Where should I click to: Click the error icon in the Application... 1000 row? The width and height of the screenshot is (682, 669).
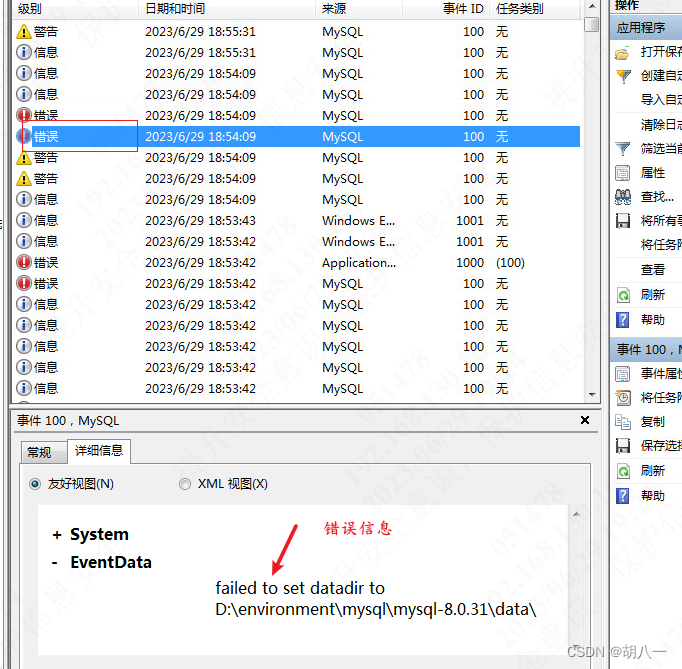click(24, 262)
